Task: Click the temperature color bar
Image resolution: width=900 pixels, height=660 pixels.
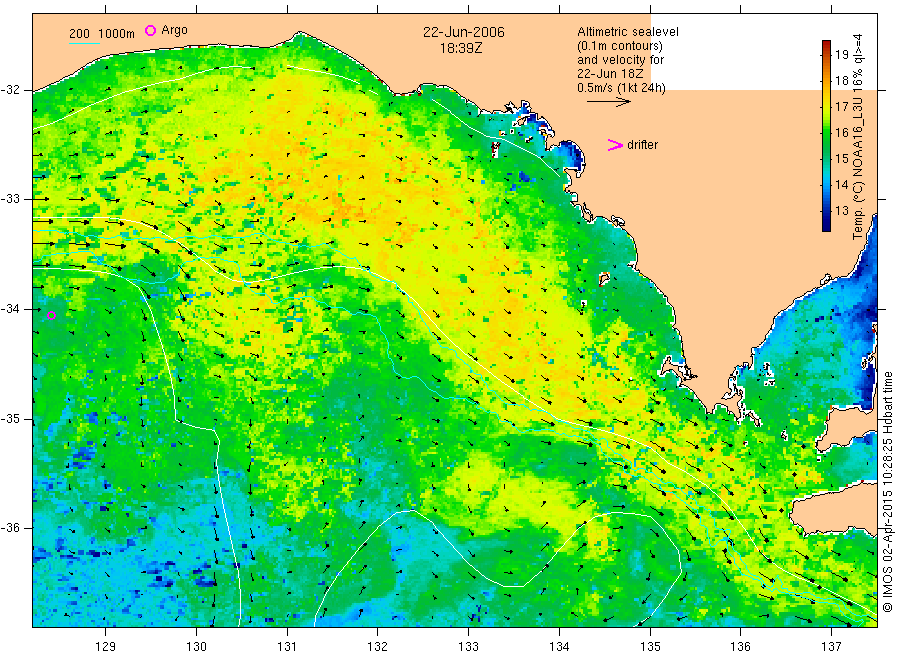Action: pyautogui.click(x=826, y=136)
